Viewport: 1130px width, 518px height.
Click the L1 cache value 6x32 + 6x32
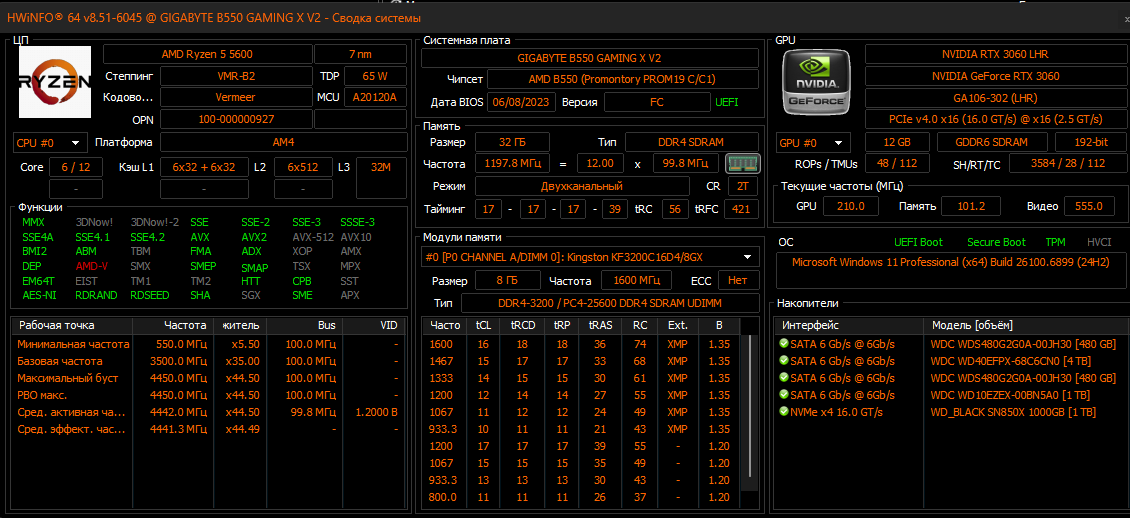(x=204, y=167)
